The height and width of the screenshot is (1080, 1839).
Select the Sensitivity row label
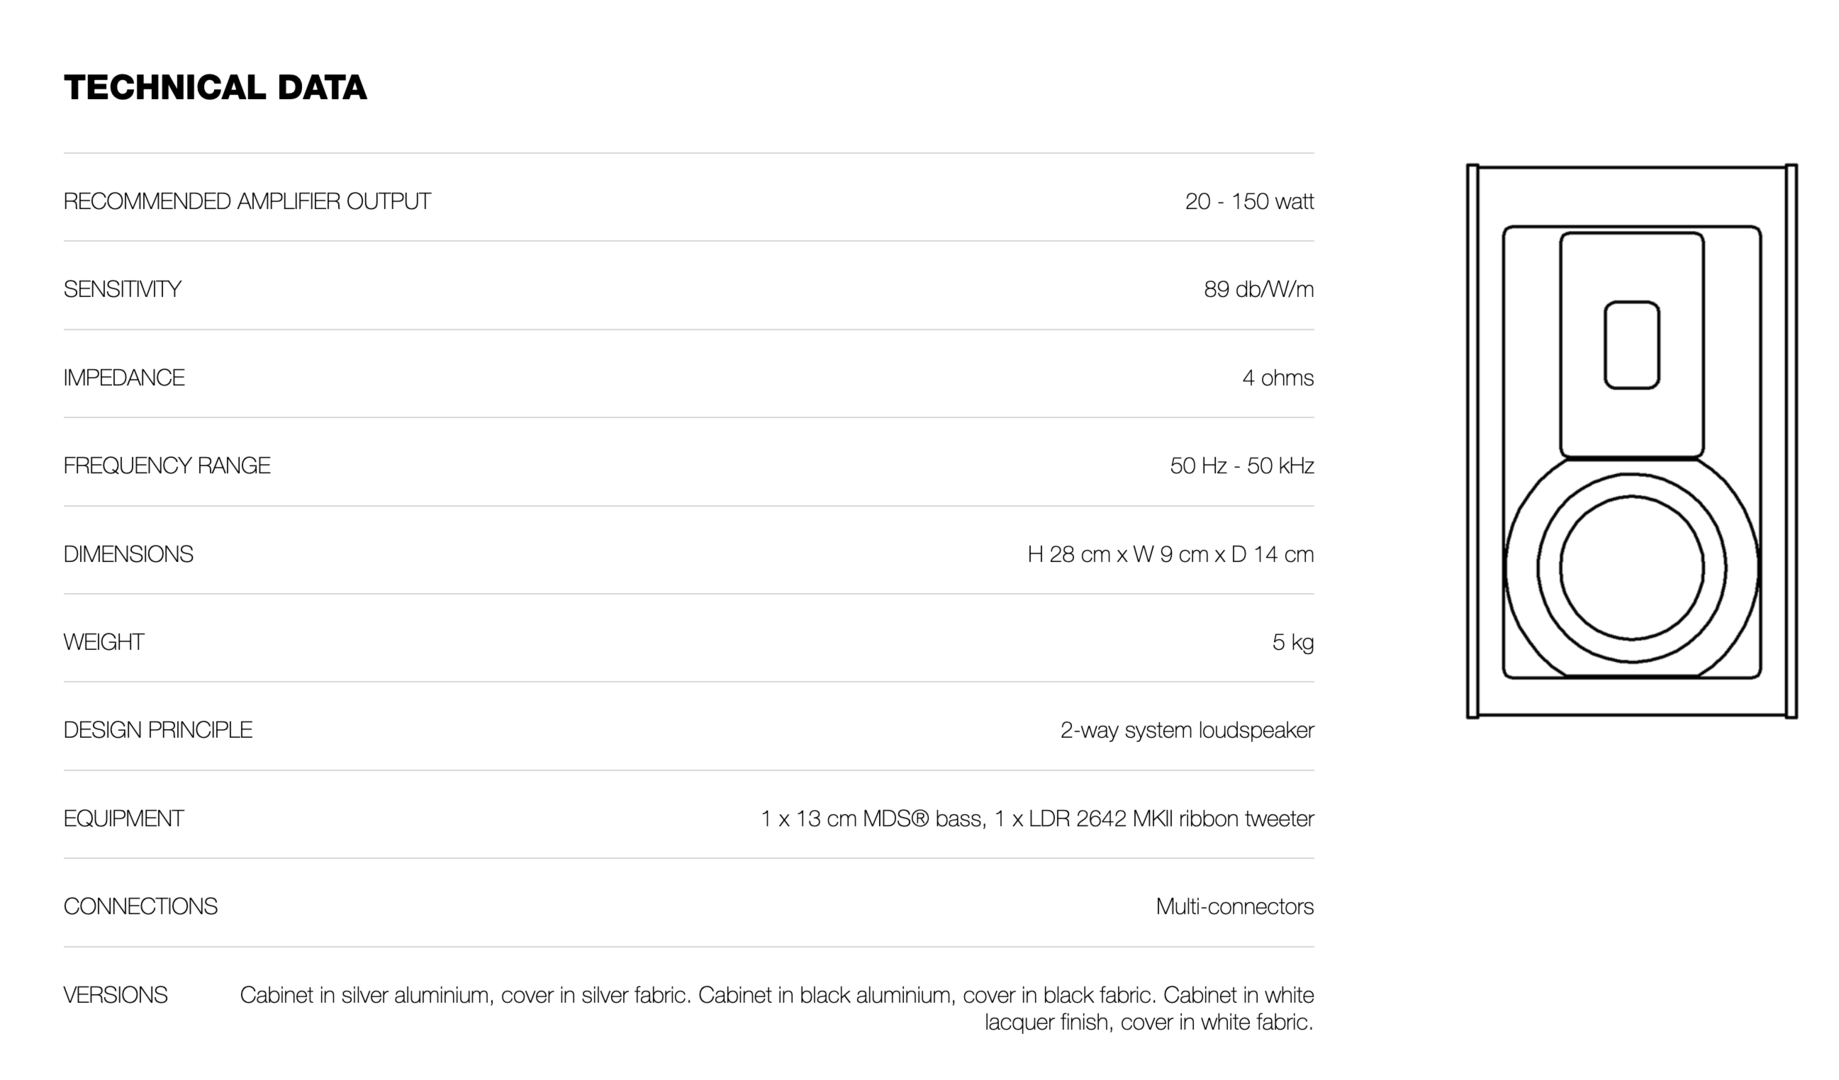pyautogui.click(x=122, y=290)
